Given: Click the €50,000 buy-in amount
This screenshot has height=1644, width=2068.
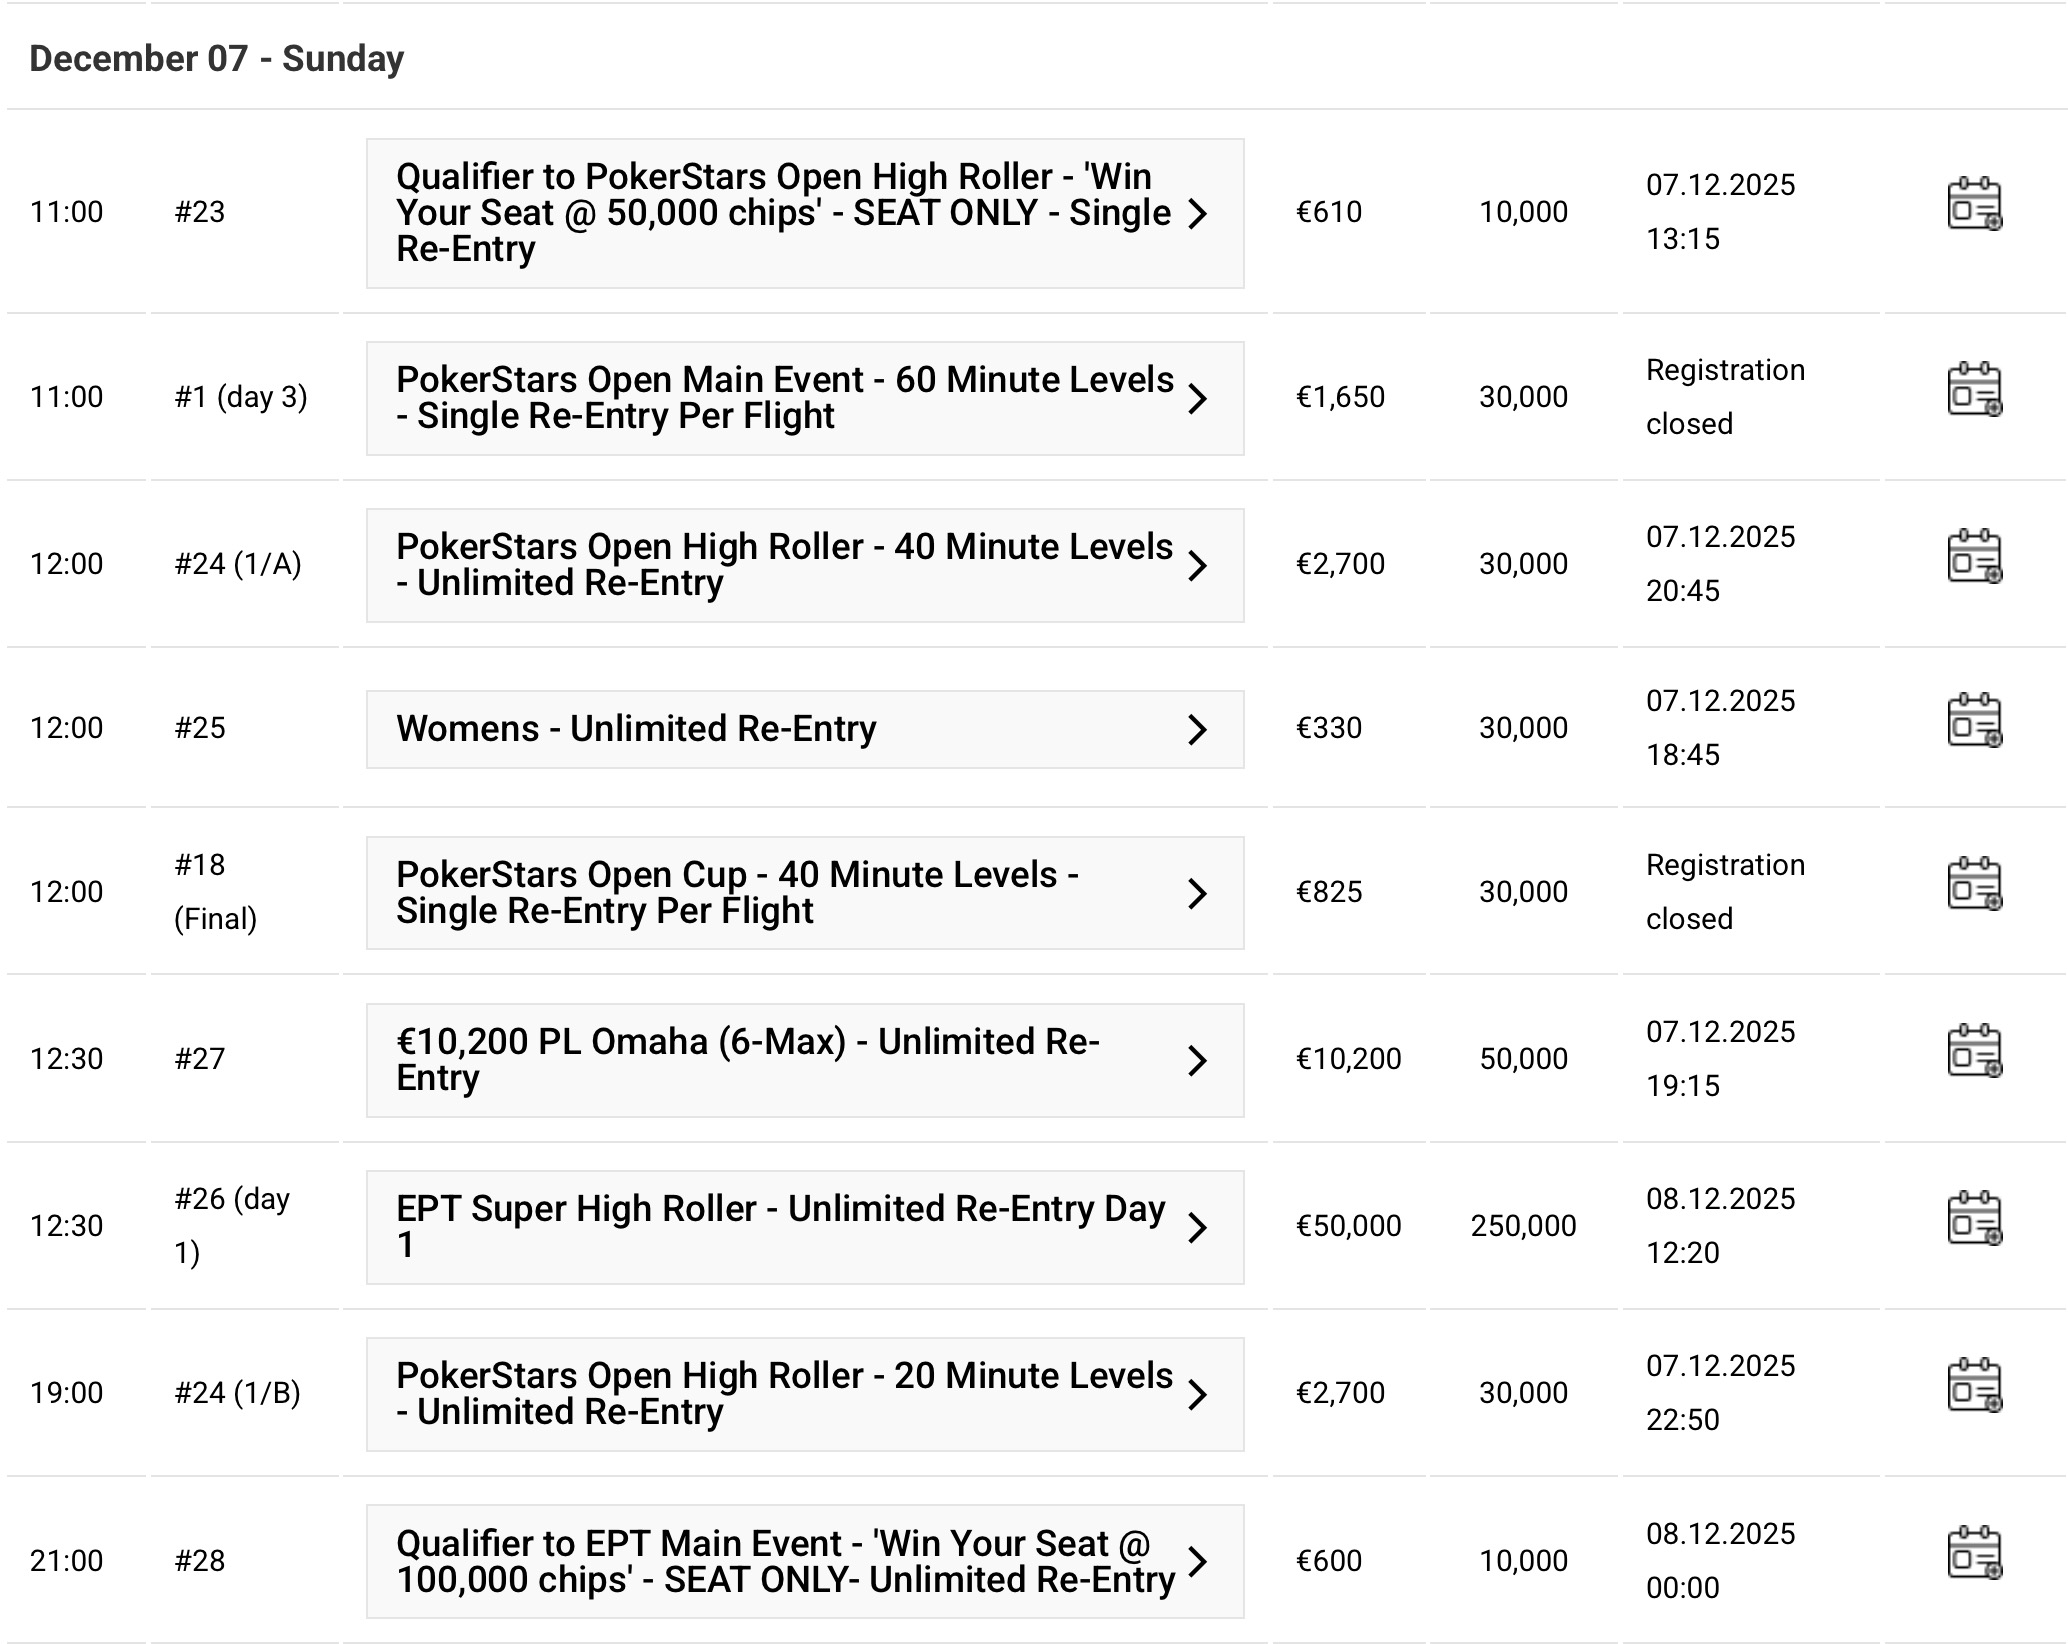Looking at the screenshot, I should point(1348,1226).
